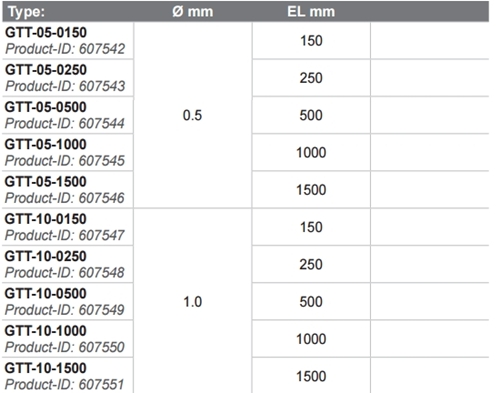This screenshot has width=500, height=393.
Task: Click the Ø mm column header
Action: 193,12
